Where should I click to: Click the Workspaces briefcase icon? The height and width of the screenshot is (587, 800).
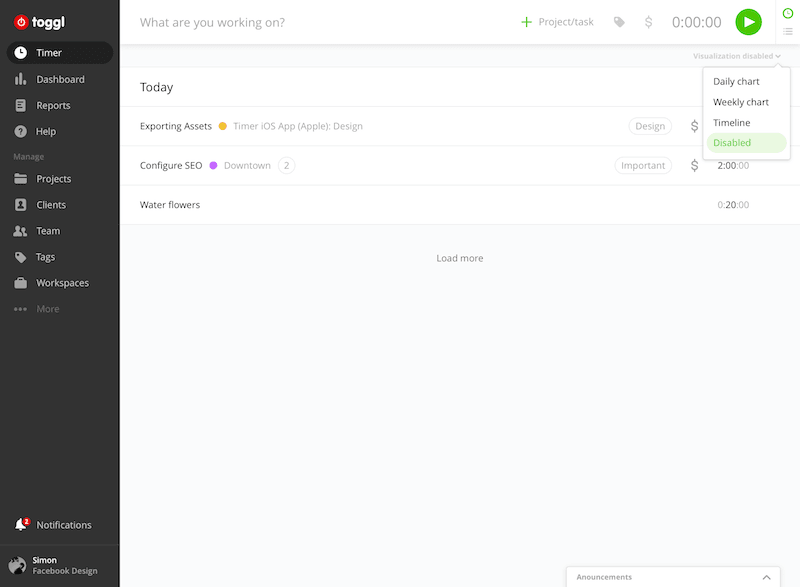(x=20, y=283)
